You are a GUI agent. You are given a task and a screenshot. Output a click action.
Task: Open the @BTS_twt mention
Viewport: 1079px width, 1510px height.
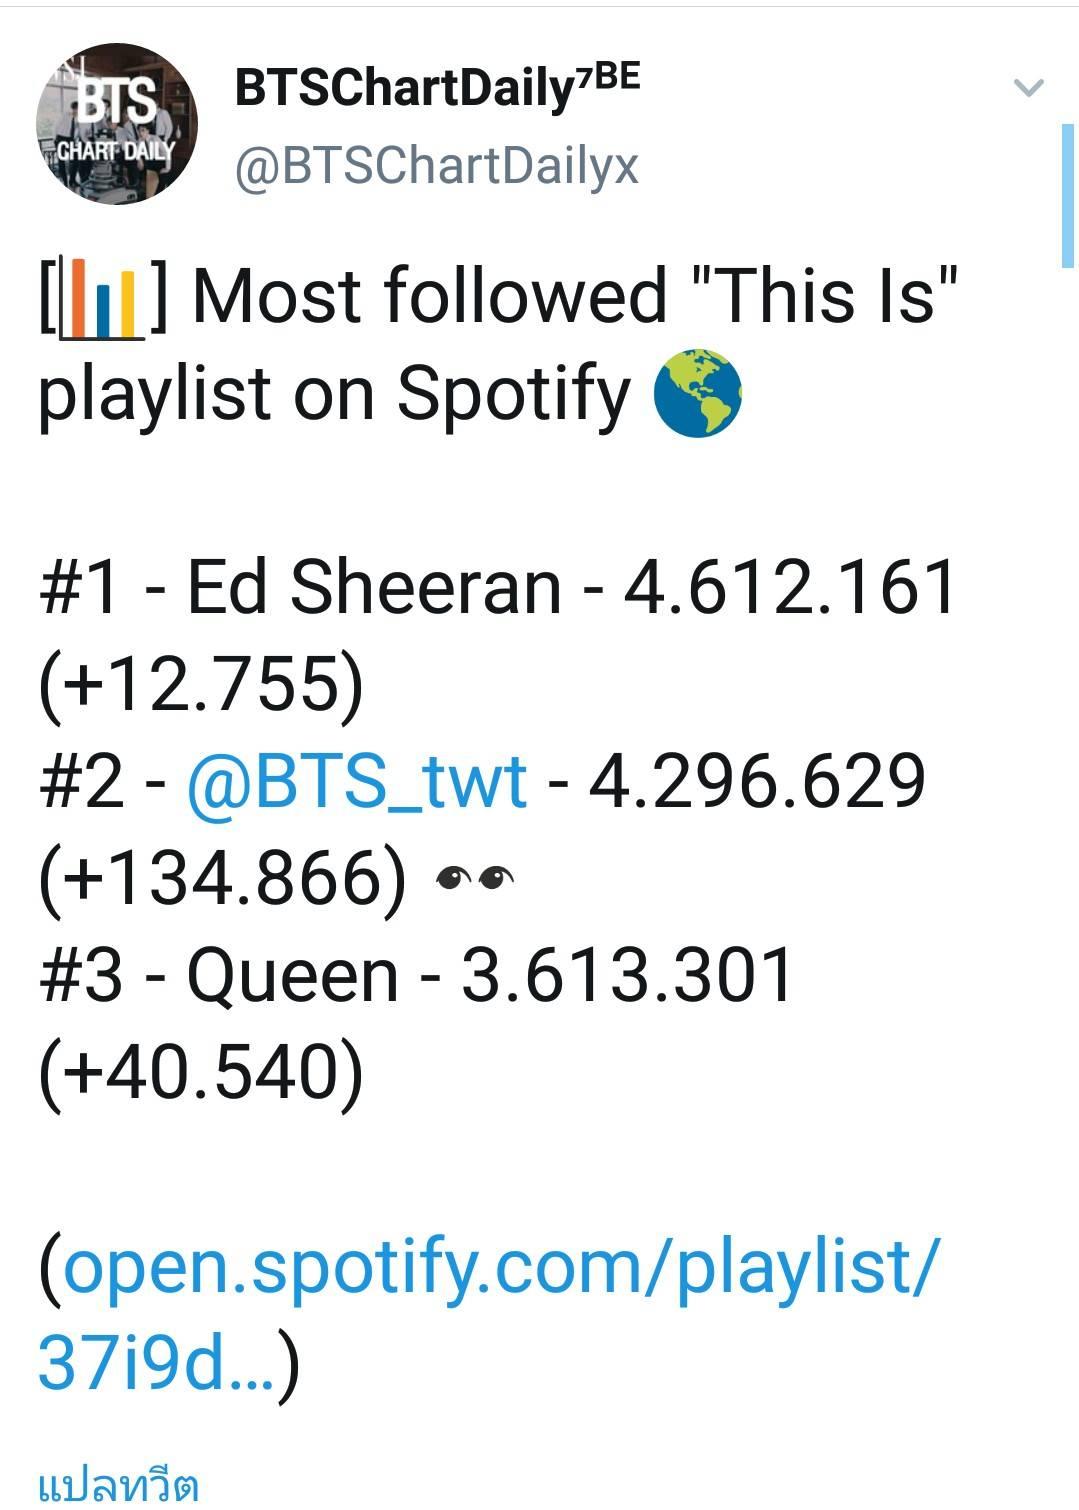(357, 781)
